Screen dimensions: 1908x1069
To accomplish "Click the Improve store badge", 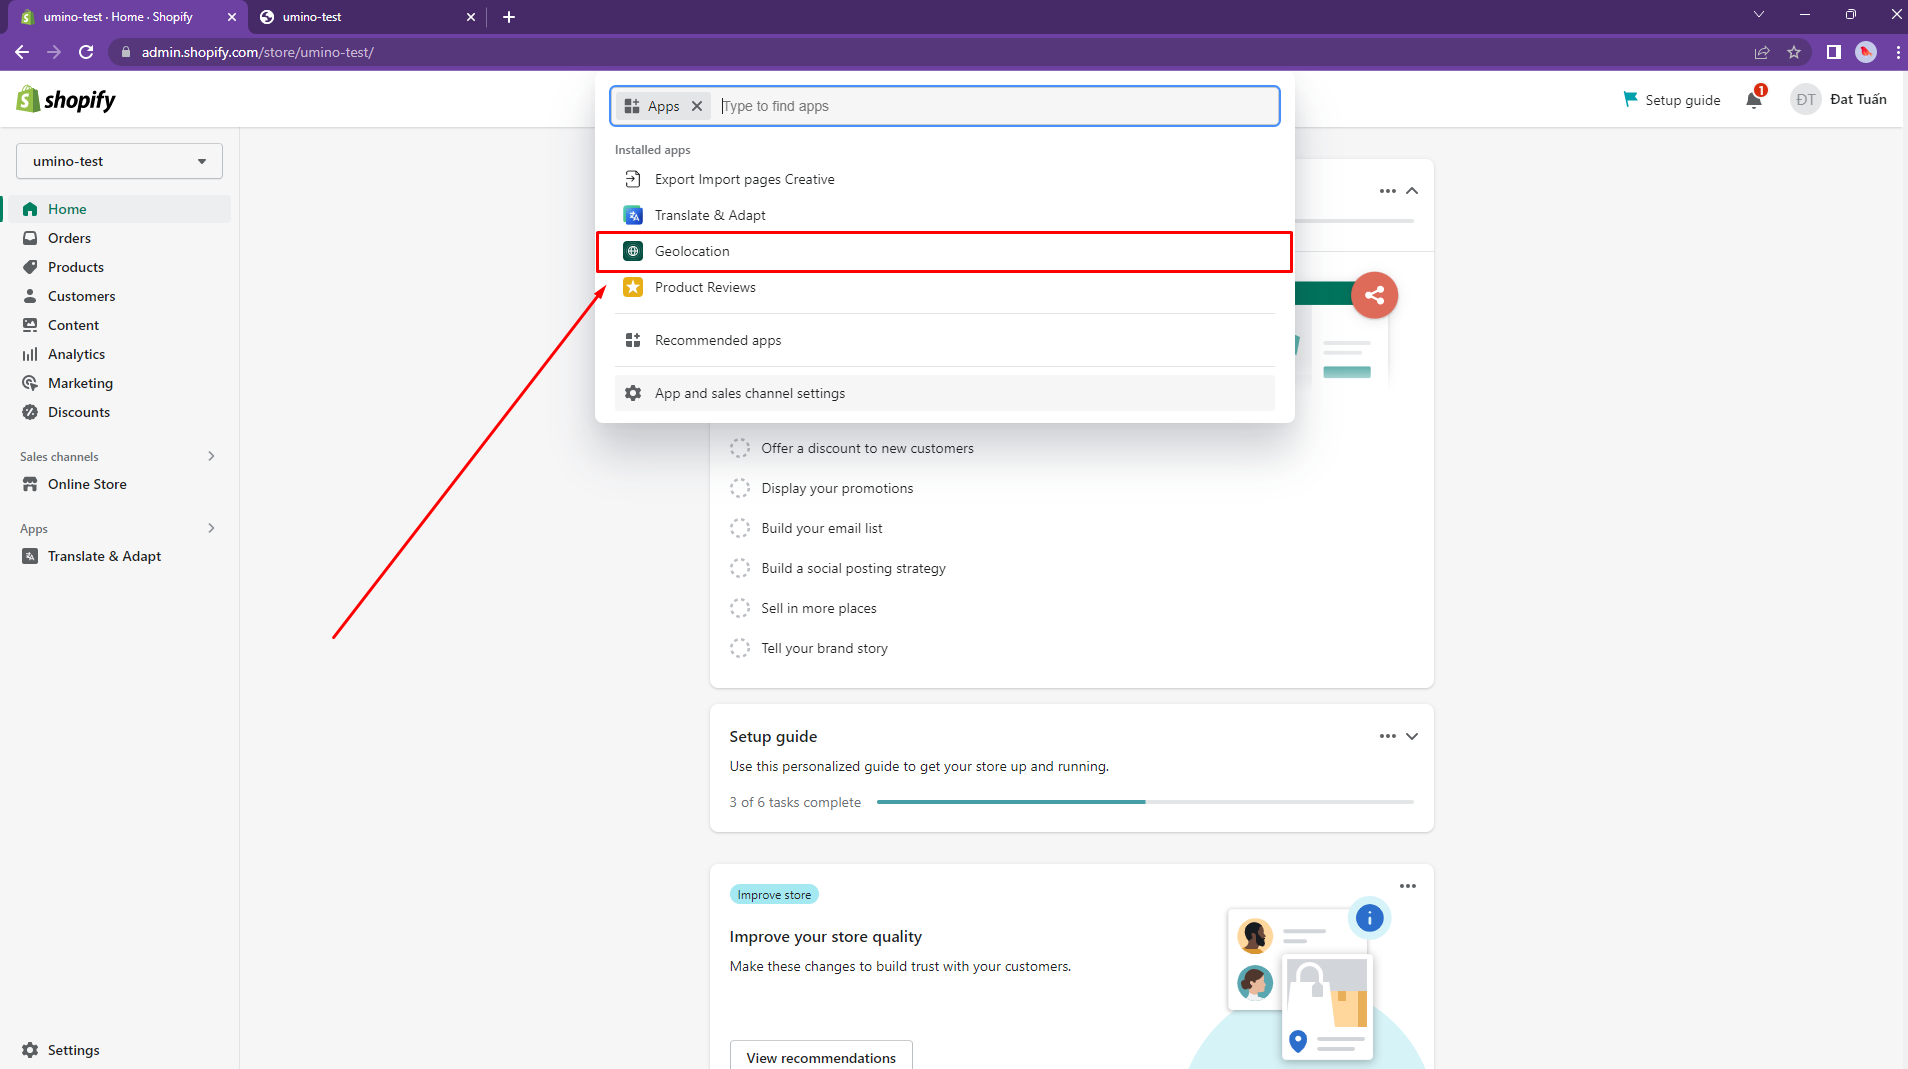I will pos(774,895).
